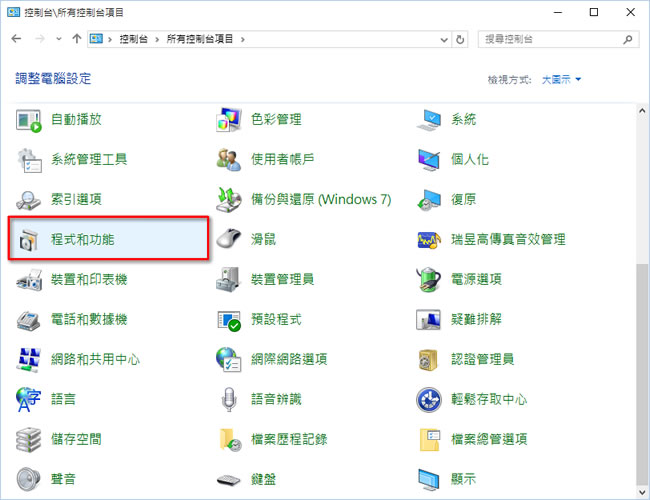The height and width of the screenshot is (500, 650).
Task: Open the 認證管理員 credential manager icon
Action: (429, 360)
